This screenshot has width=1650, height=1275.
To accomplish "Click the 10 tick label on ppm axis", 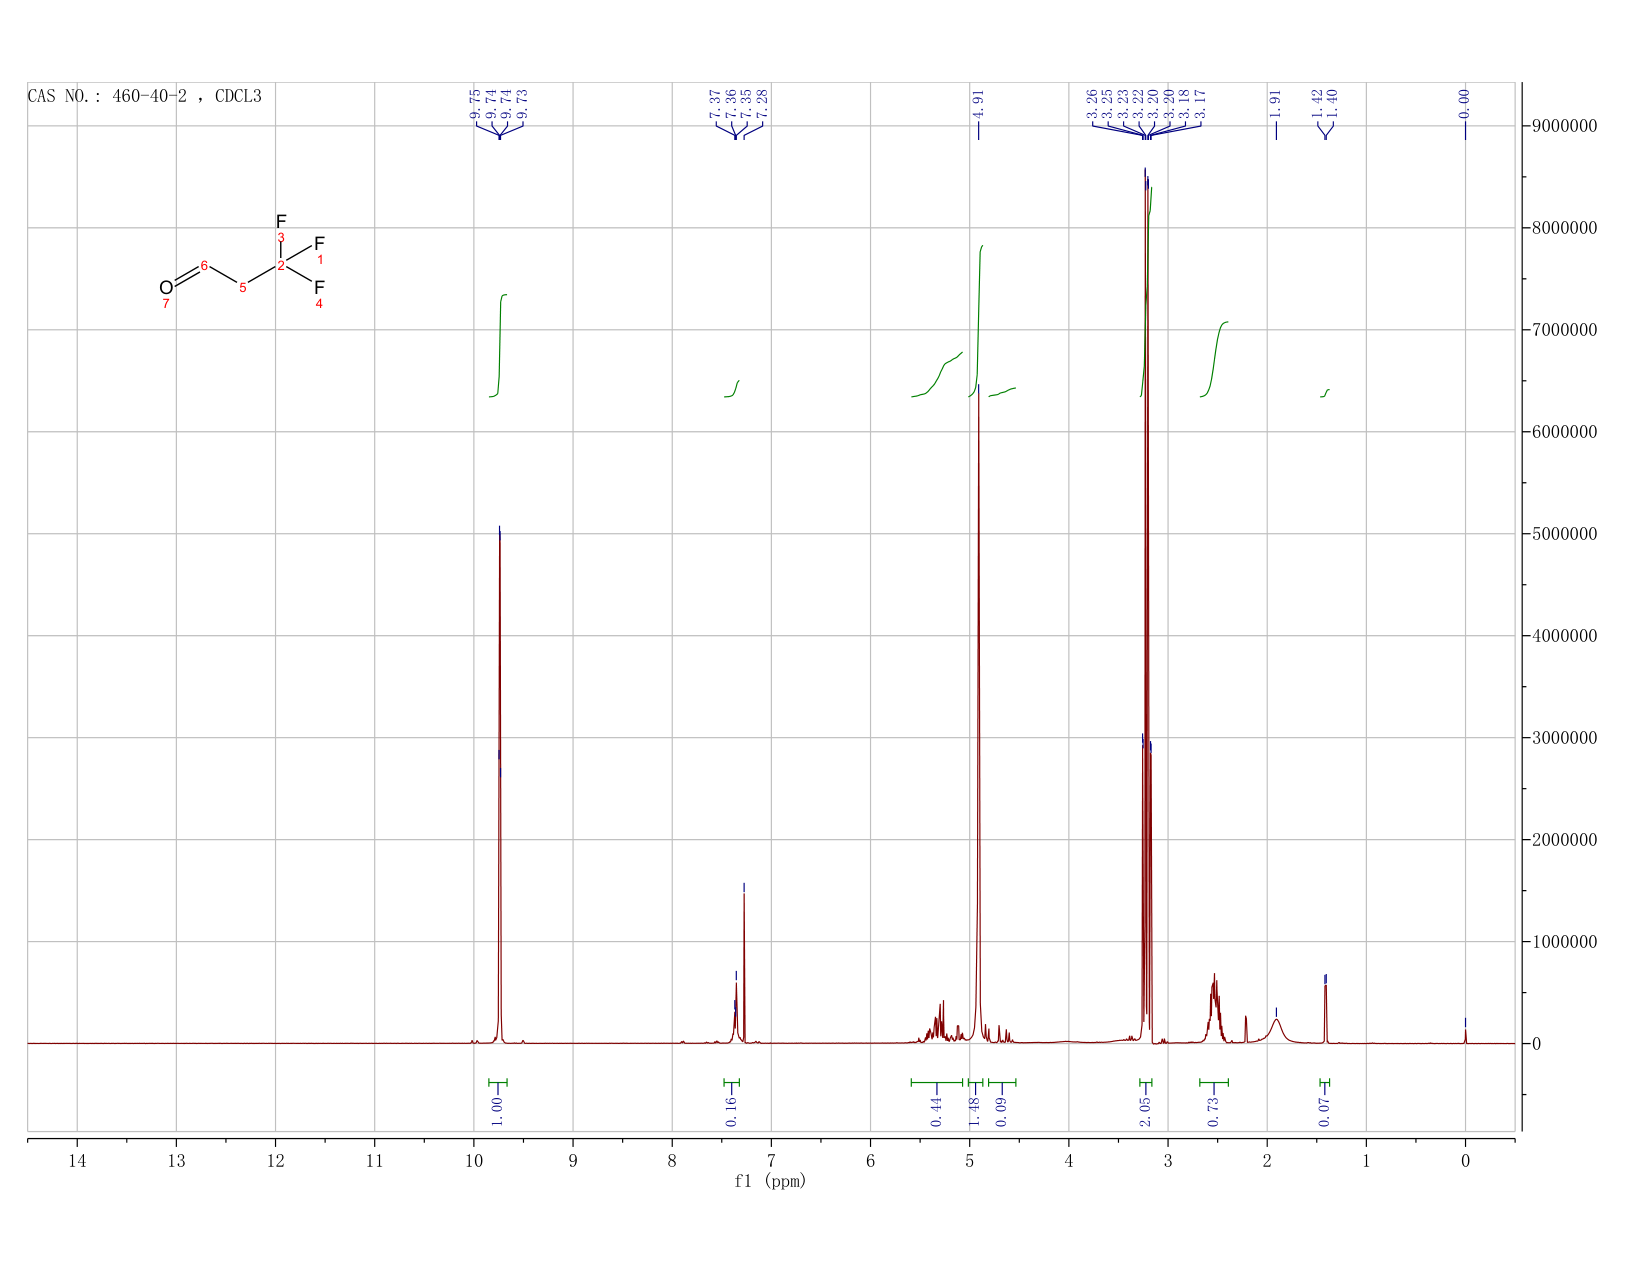I will point(474,1161).
